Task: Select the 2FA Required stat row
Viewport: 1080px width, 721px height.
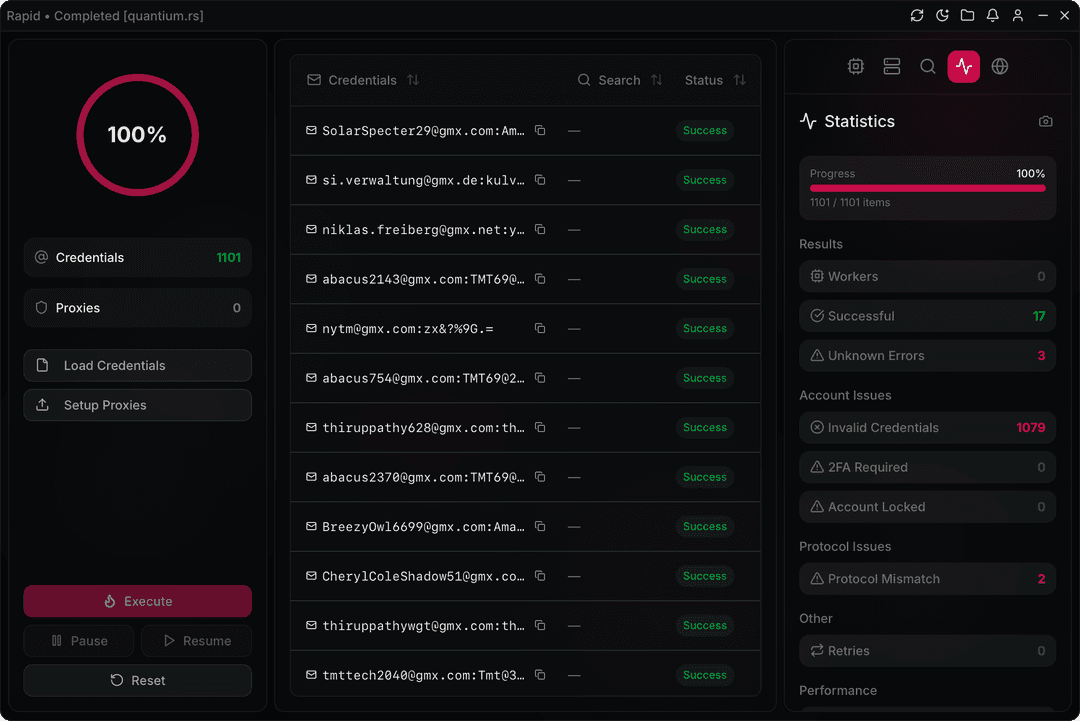Action: [x=927, y=467]
